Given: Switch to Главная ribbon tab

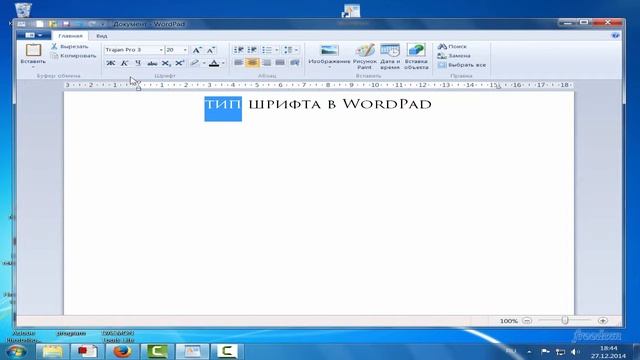Looking at the screenshot, I should pyautogui.click(x=70, y=36).
